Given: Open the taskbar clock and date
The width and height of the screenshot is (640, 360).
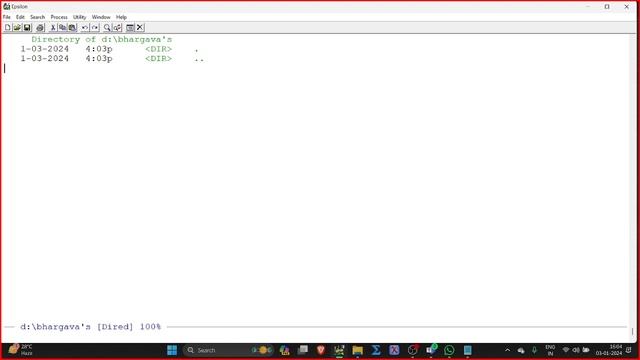Looking at the screenshot, I should point(609,350).
